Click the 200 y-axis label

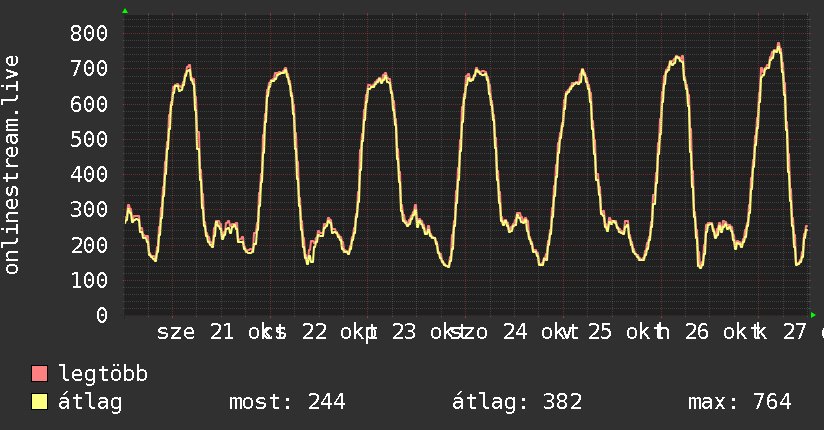[x=89, y=245]
